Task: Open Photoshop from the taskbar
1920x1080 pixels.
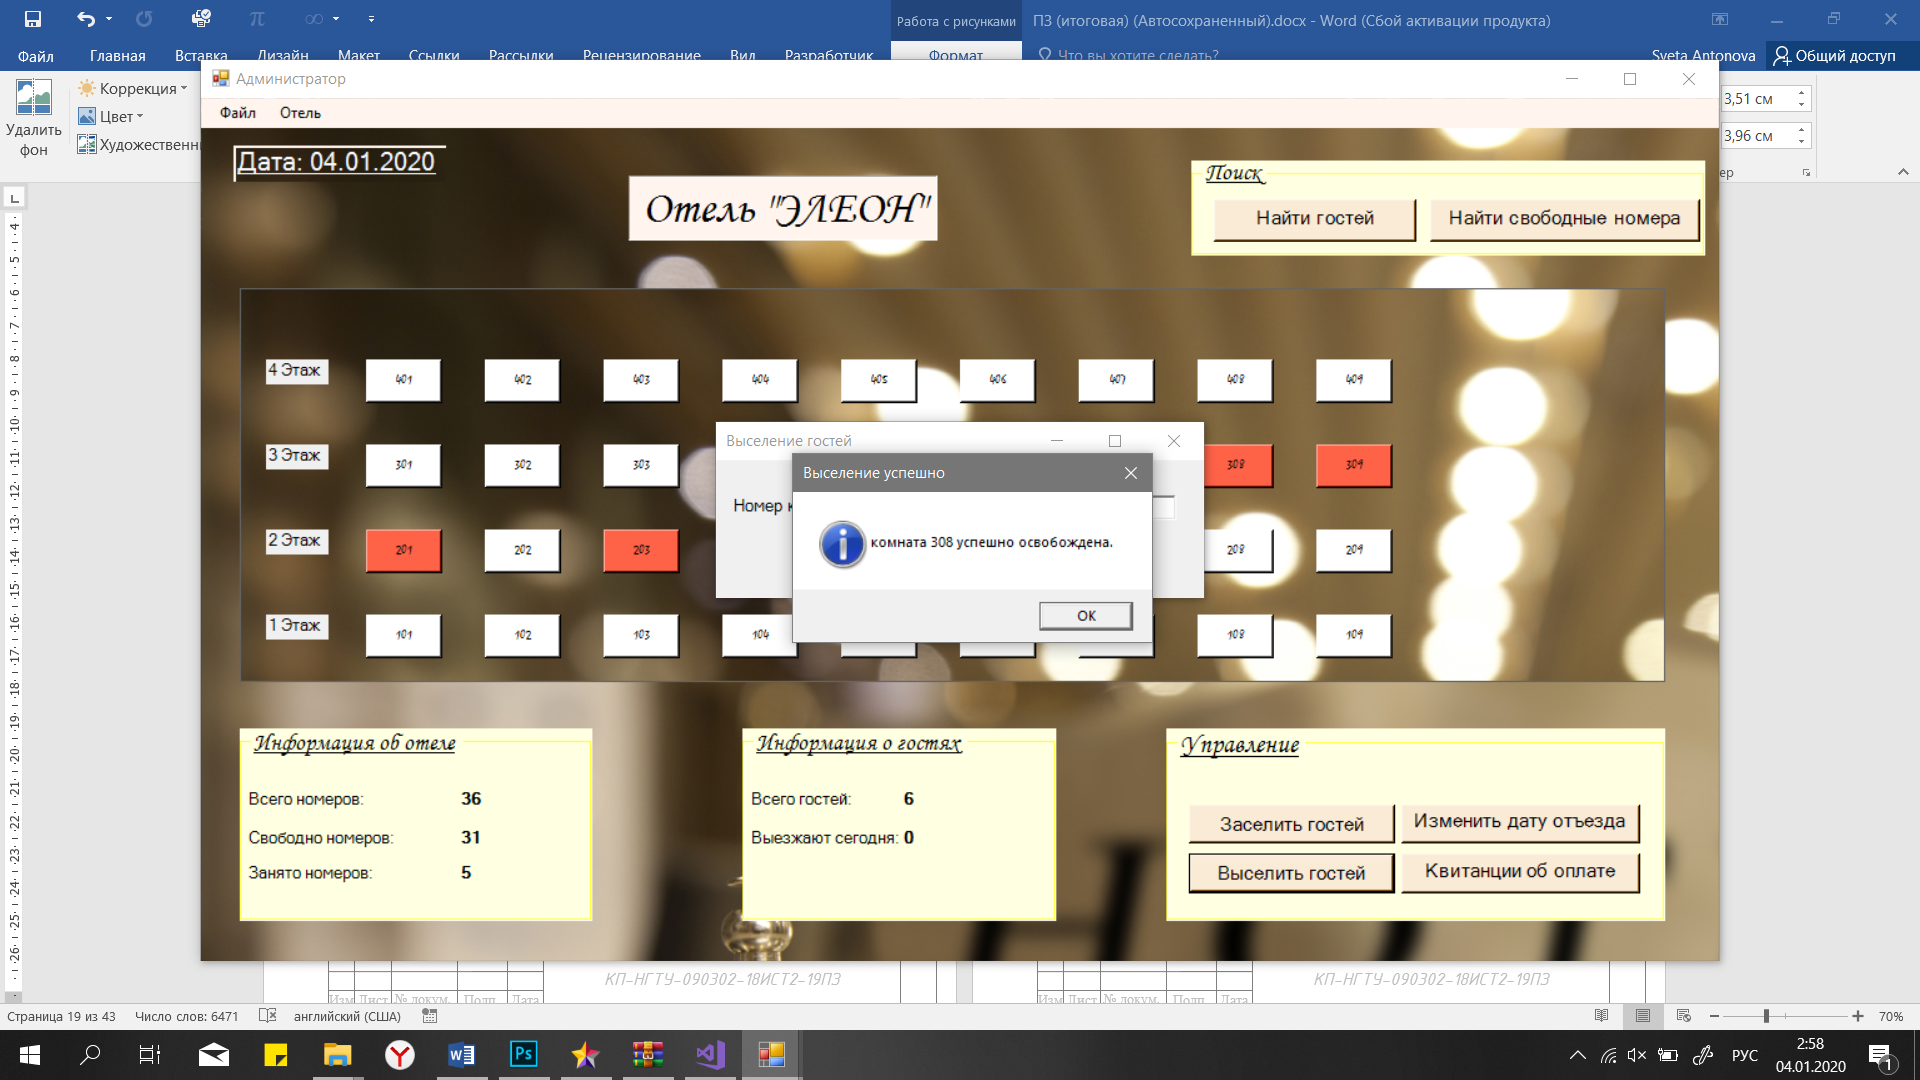Action: click(x=524, y=1055)
